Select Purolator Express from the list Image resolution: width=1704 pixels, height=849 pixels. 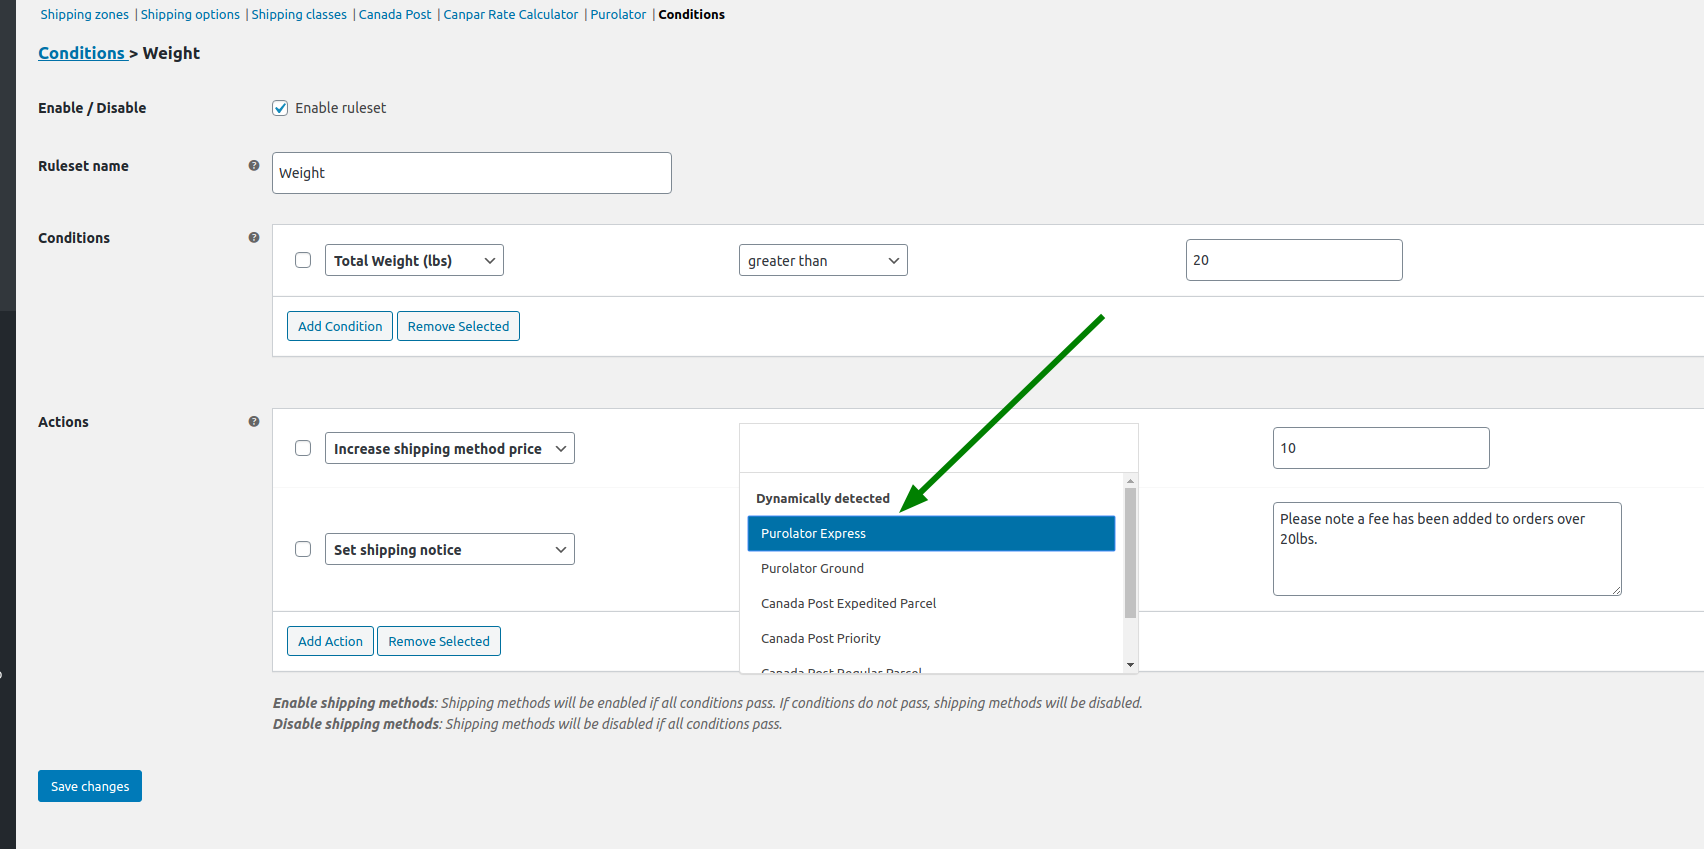pyautogui.click(x=931, y=533)
